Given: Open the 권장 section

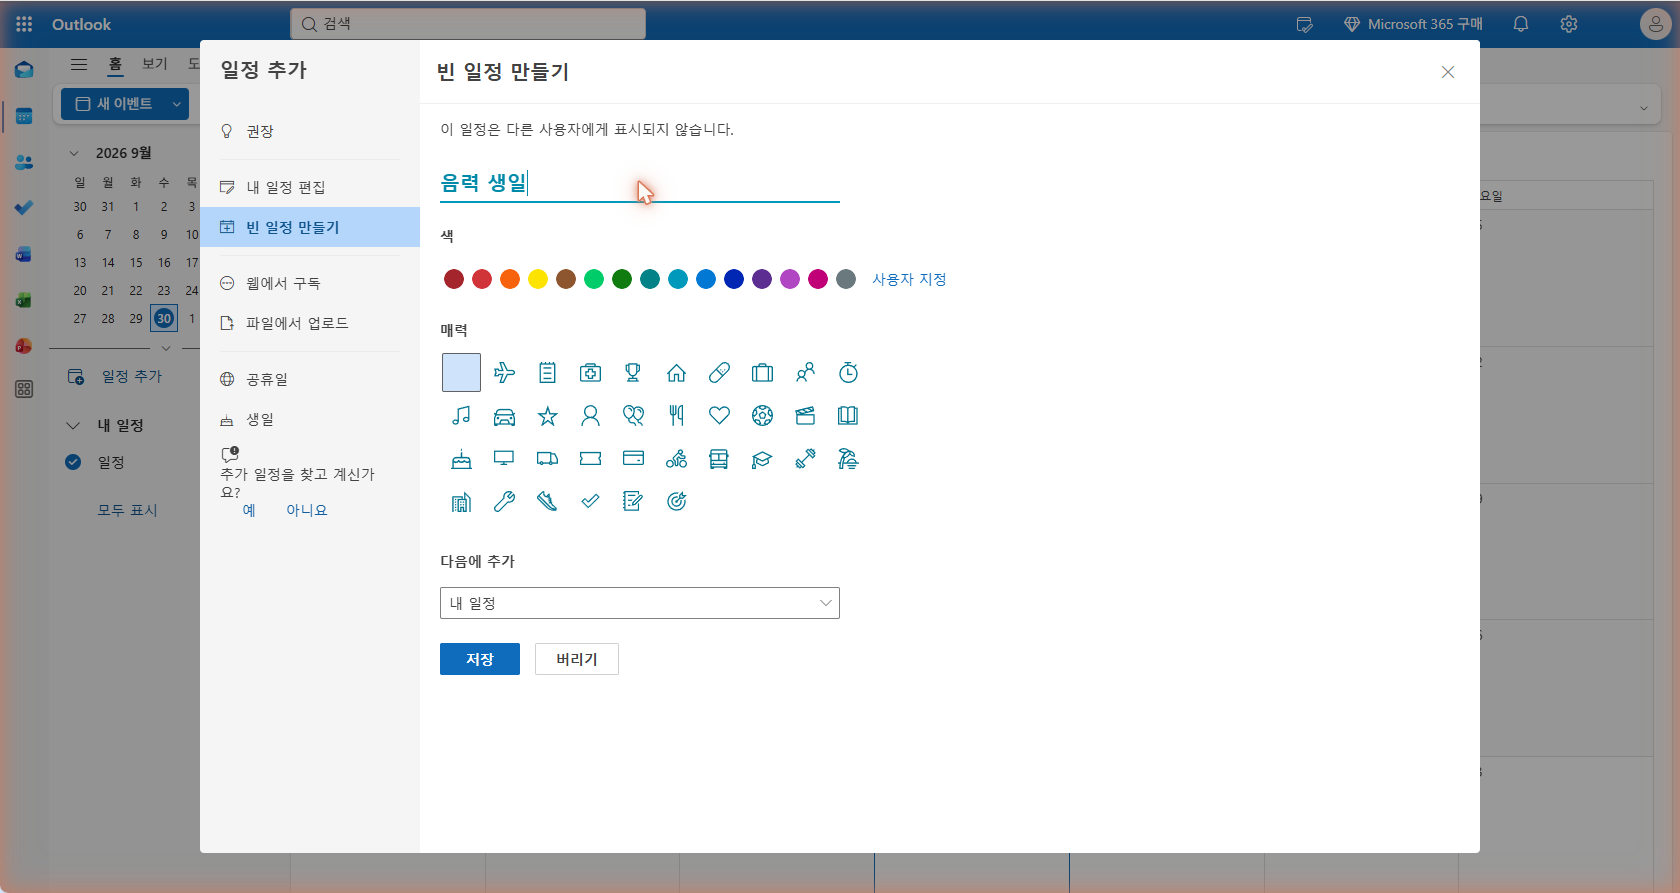Looking at the screenshot, I should tap(310, 131).
